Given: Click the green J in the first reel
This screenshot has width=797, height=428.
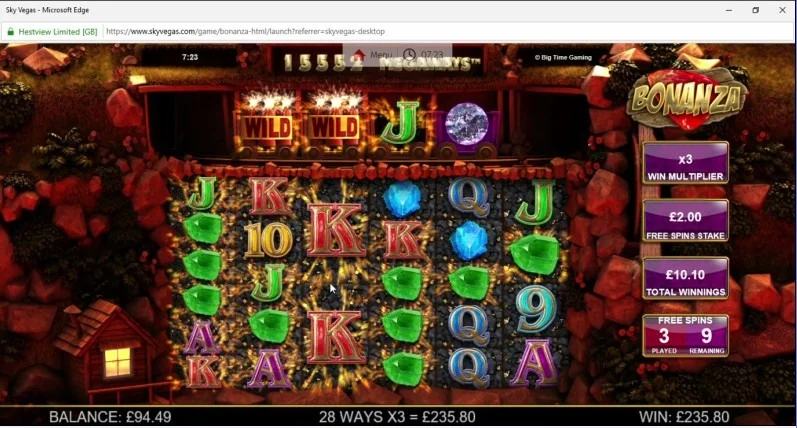Looking at the screenshot, I should (x=202, y=193).
